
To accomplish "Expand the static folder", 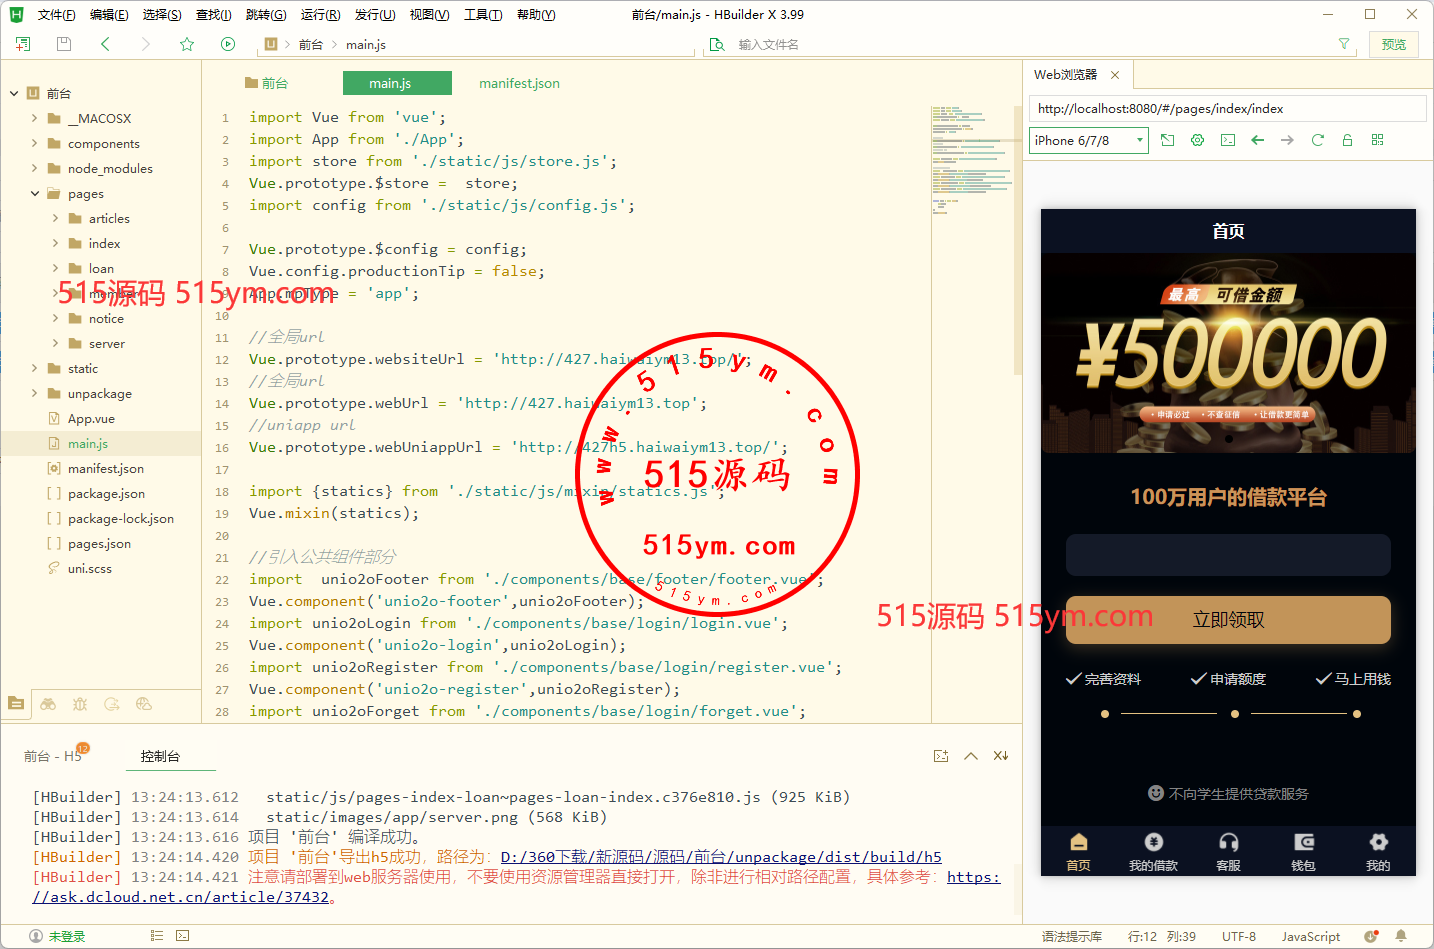I will [35, 368].
